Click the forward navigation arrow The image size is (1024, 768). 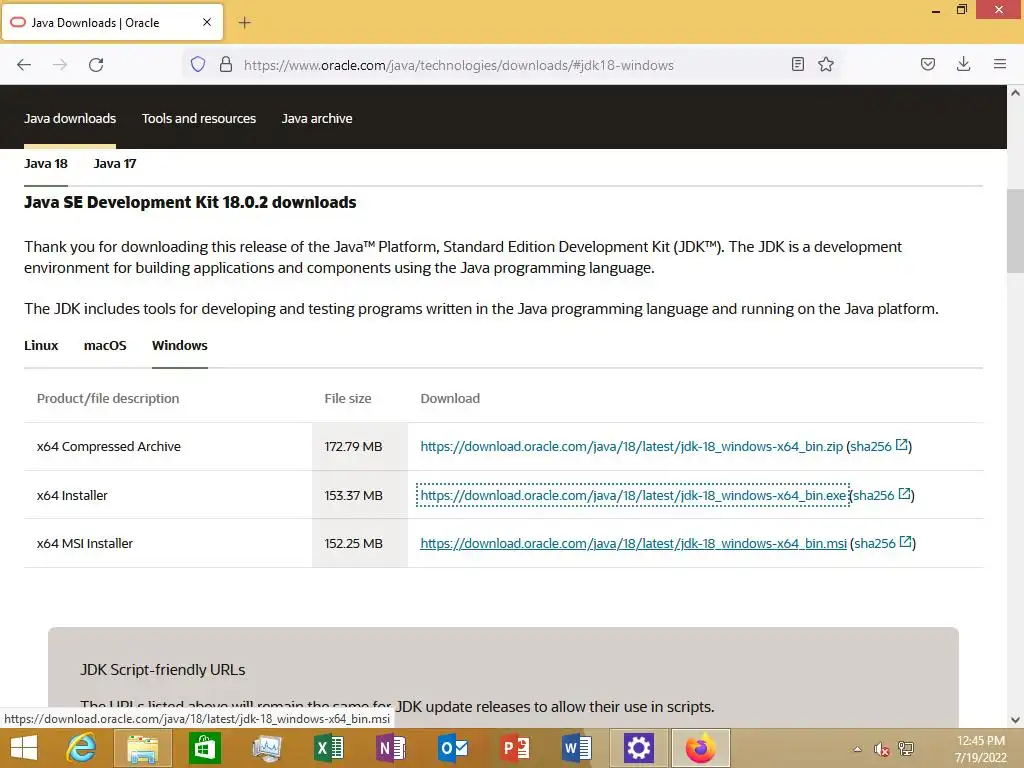point(60,65)
